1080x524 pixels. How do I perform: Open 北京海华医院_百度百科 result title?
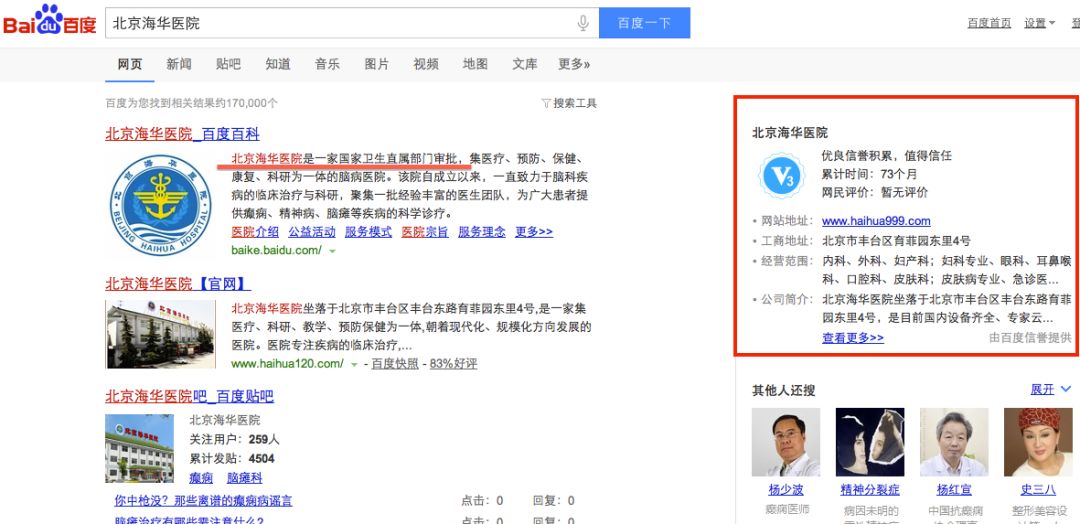[x=183, y=134]
